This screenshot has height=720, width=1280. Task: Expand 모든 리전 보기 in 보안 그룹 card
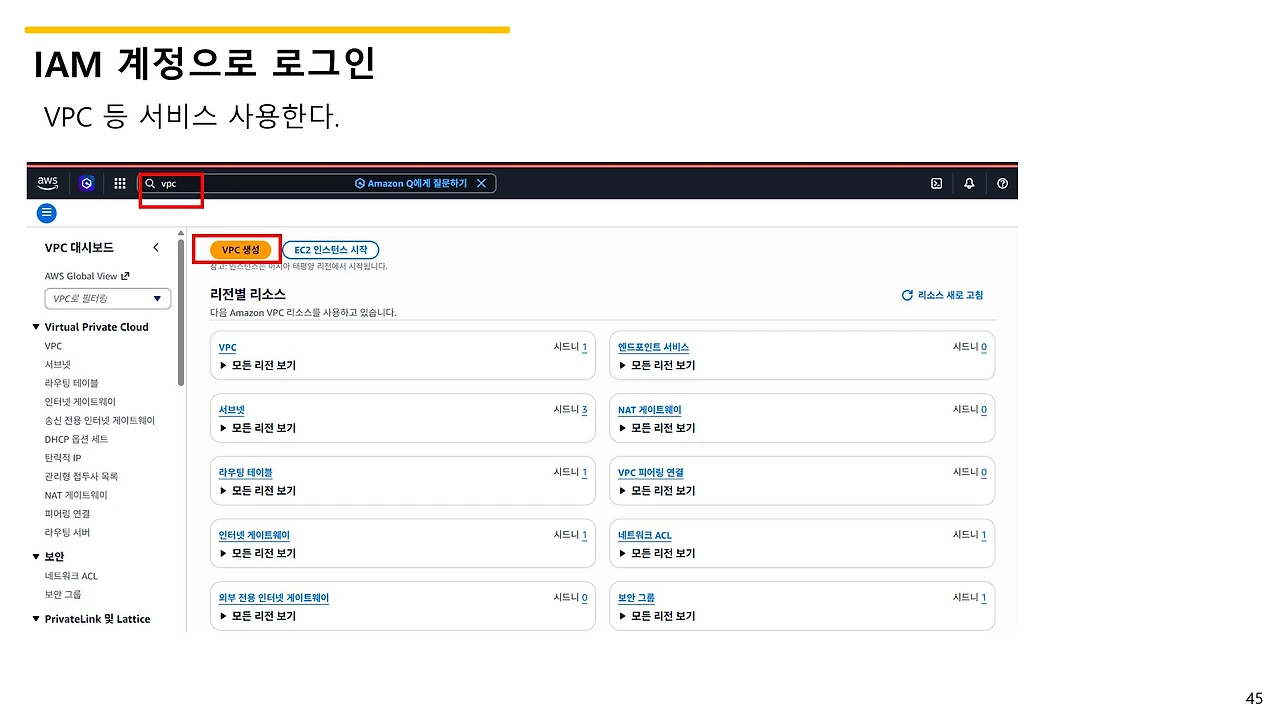click(657, 616)
